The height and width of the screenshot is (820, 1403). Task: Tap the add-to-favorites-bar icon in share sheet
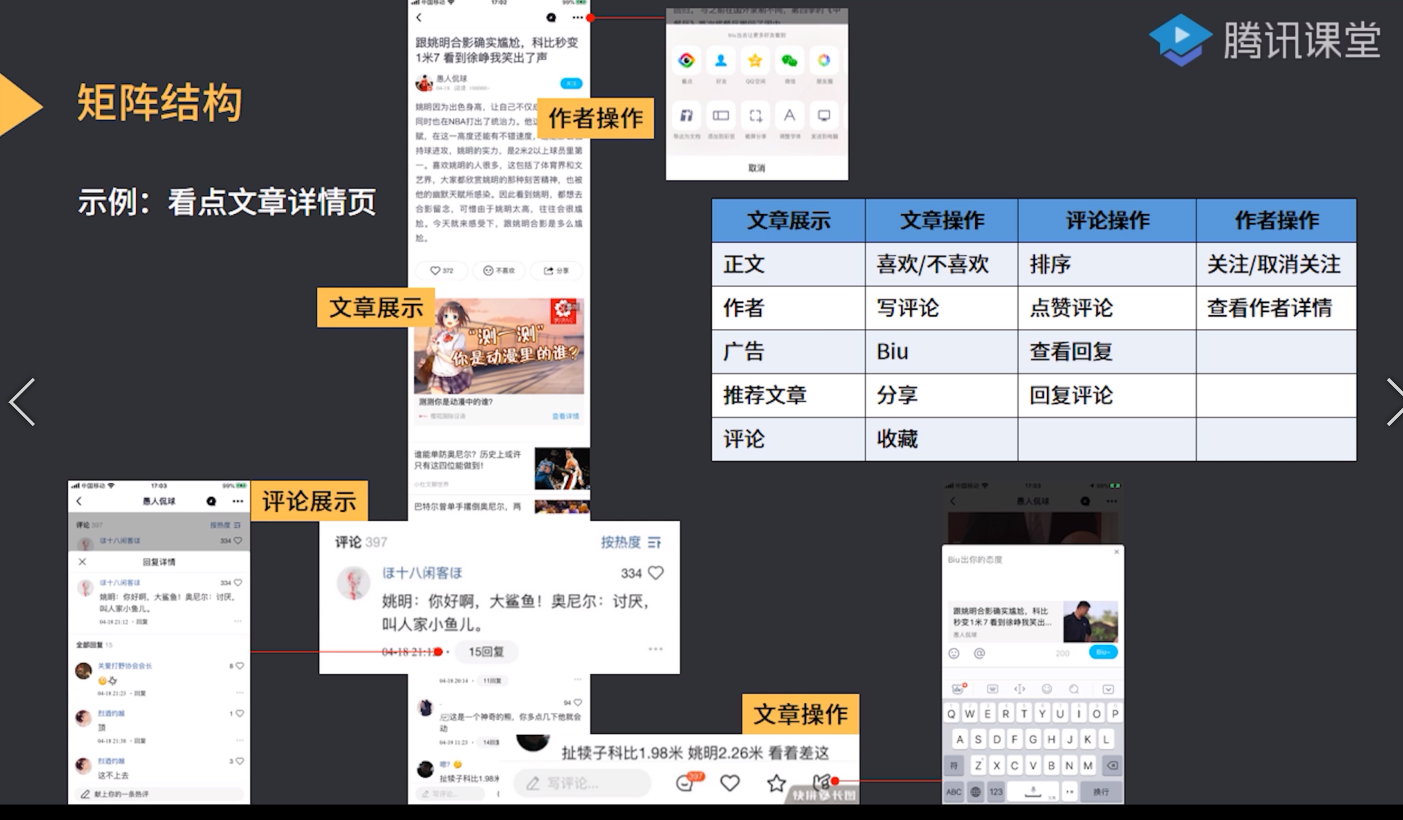pos(721,116)
